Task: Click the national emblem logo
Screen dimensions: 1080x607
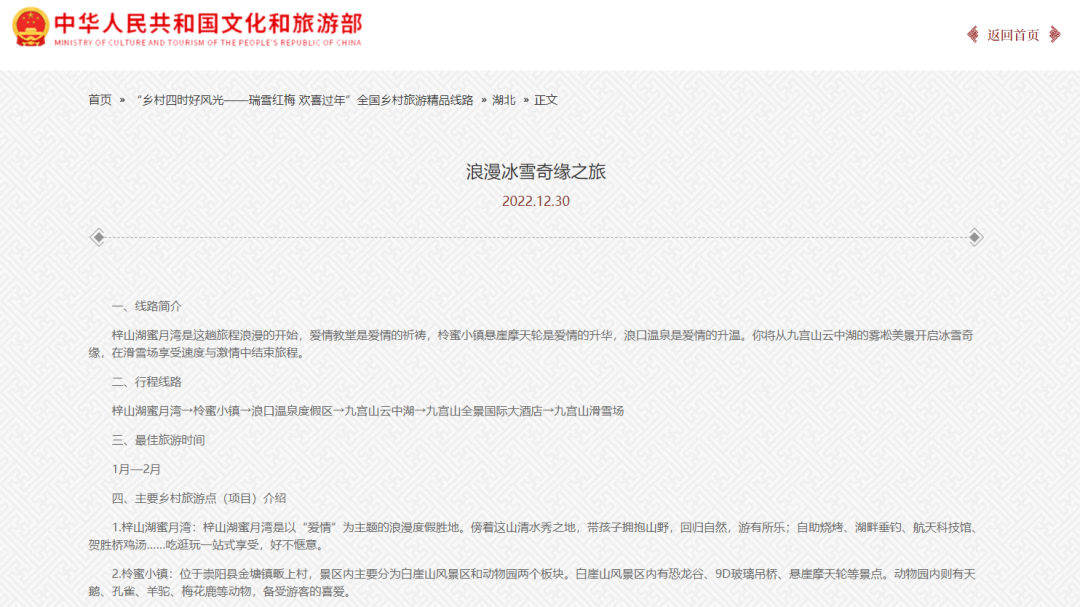Action: click(30, 27)
